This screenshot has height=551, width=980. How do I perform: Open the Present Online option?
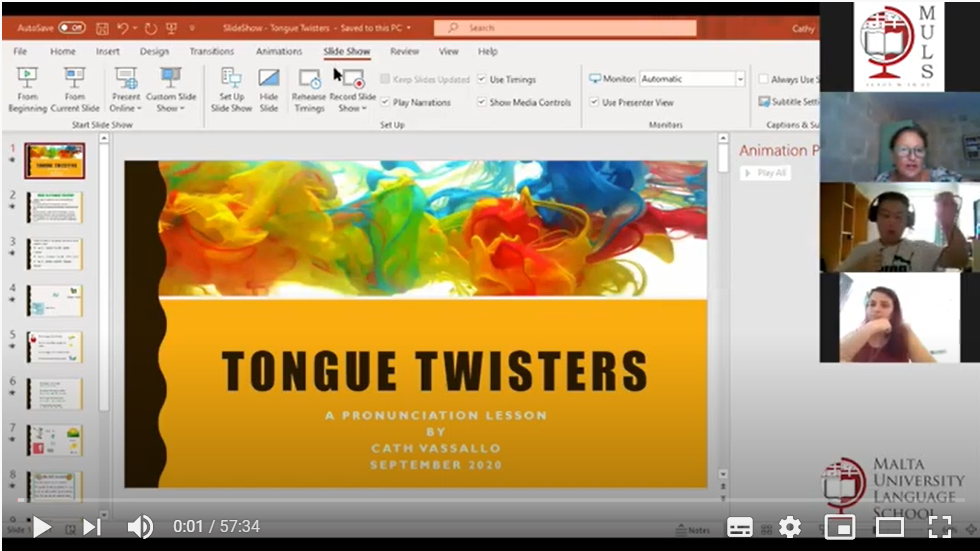click(126, 90)
